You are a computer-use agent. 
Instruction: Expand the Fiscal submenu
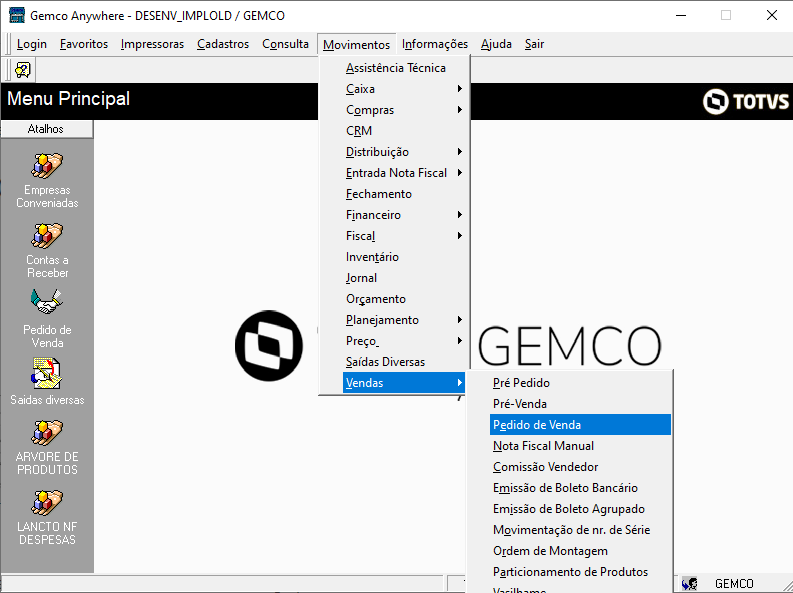(395, 236)
